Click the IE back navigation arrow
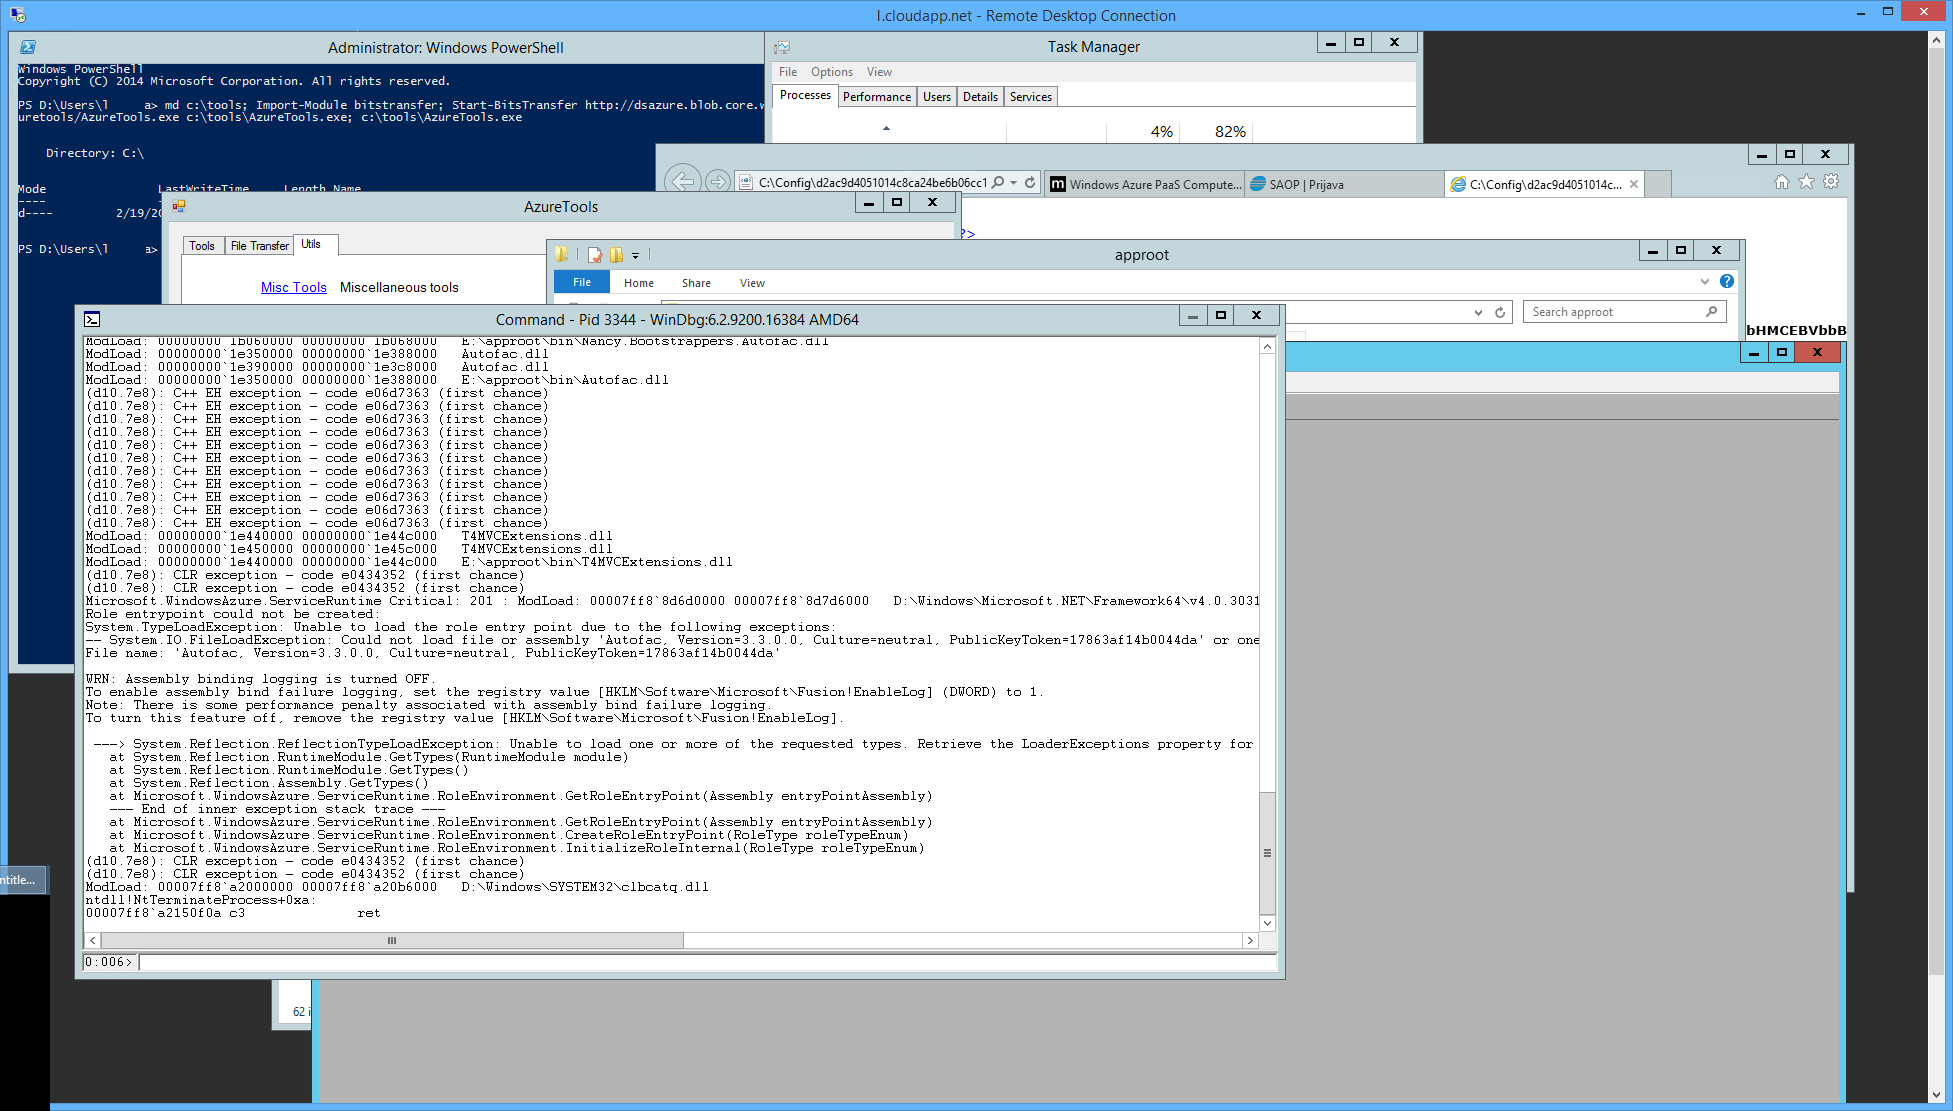The image size is (1953, 1111). pos(683,182)
